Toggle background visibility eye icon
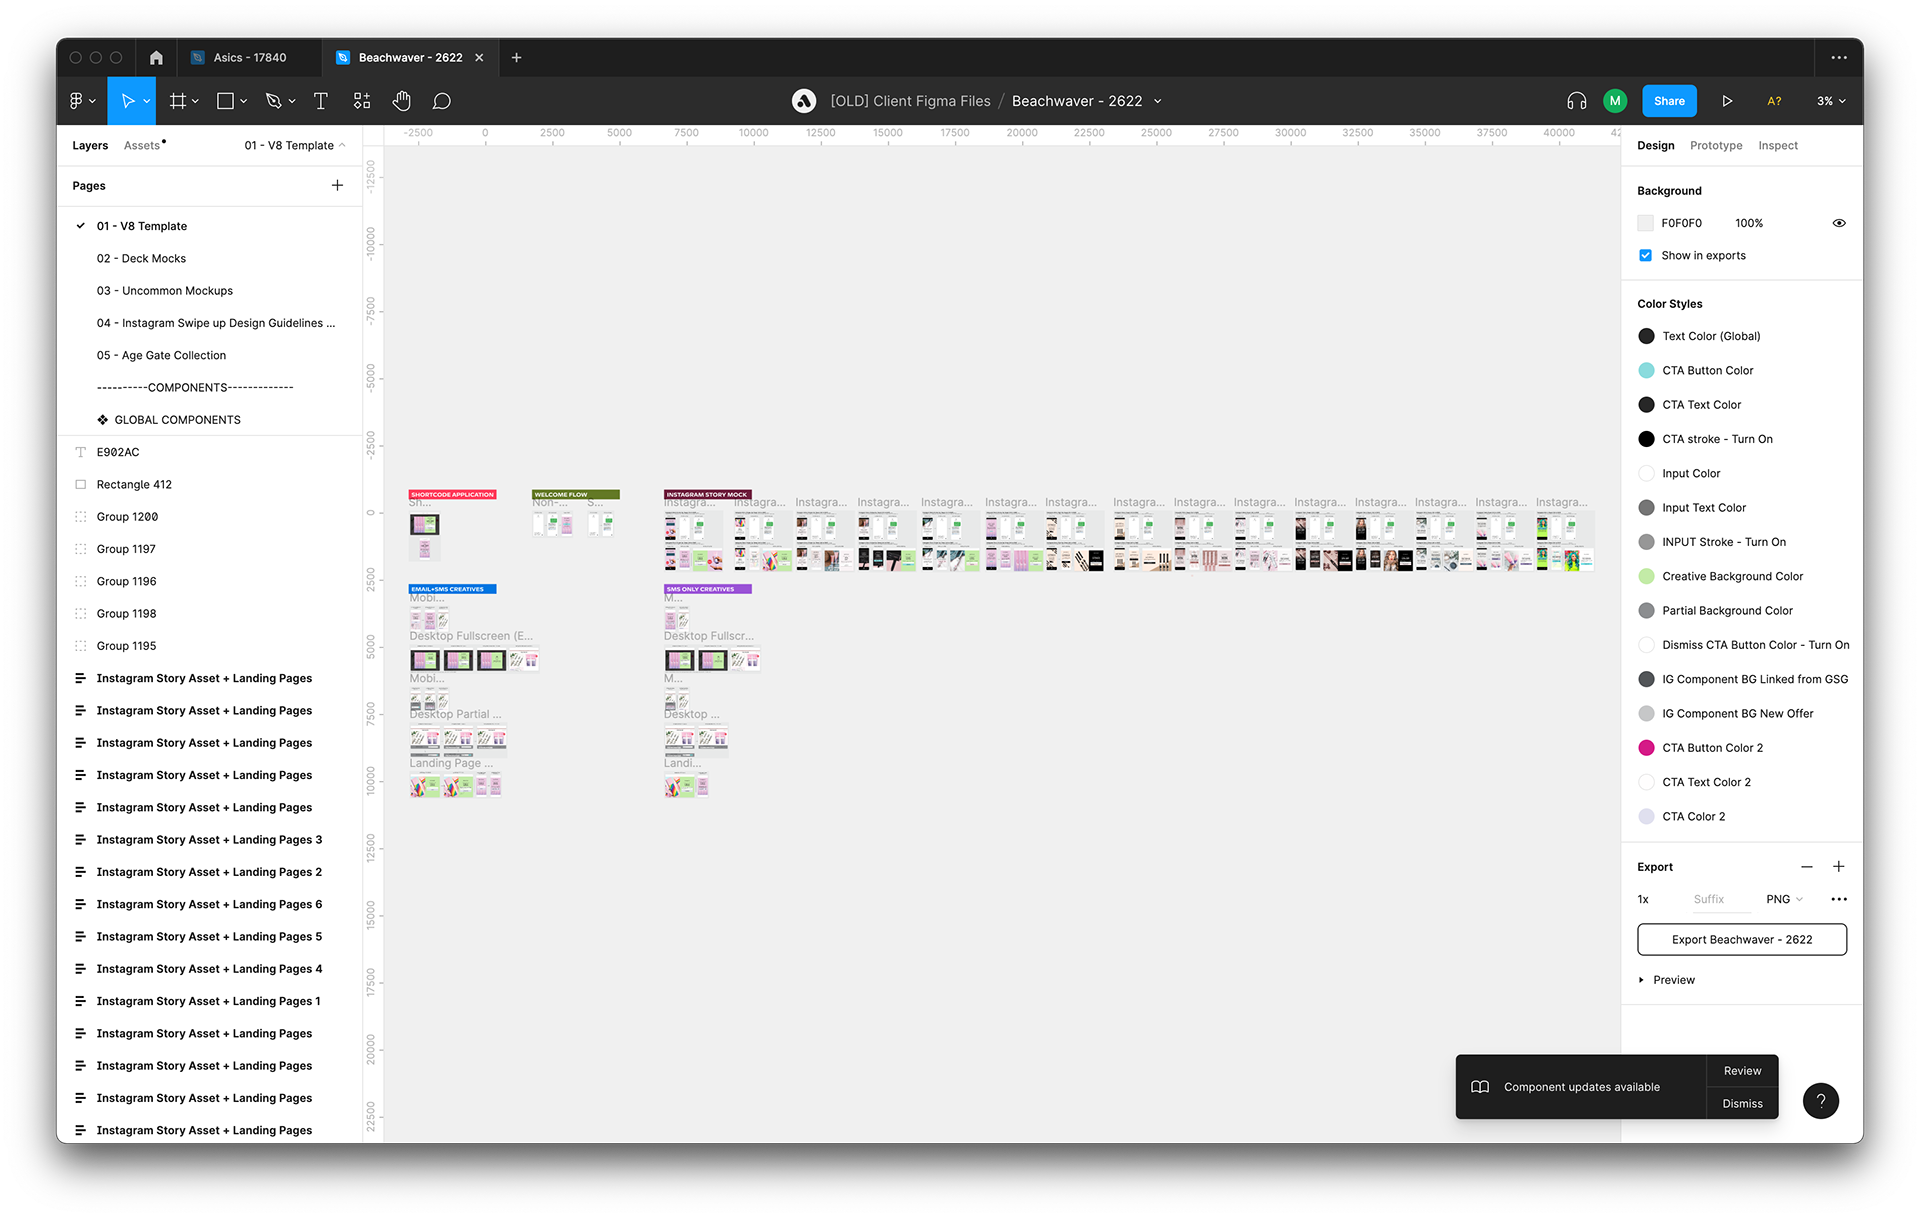1920x1218 pixels. [1838, 223]
